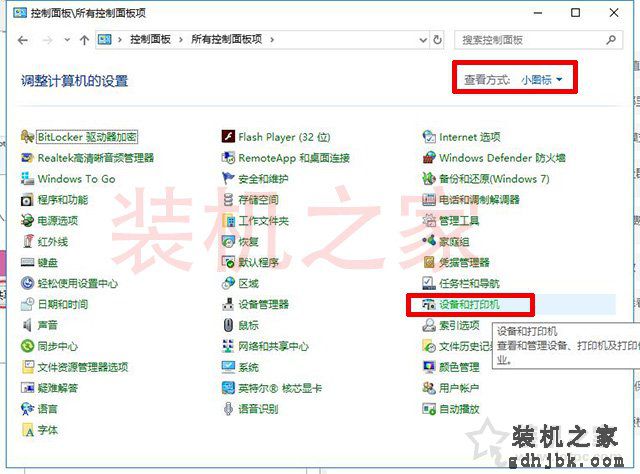The width and height of the screenshot is (640, 474).
Task: Click the 轻松使用设置中心 icon
Action: tap(27, 283)
